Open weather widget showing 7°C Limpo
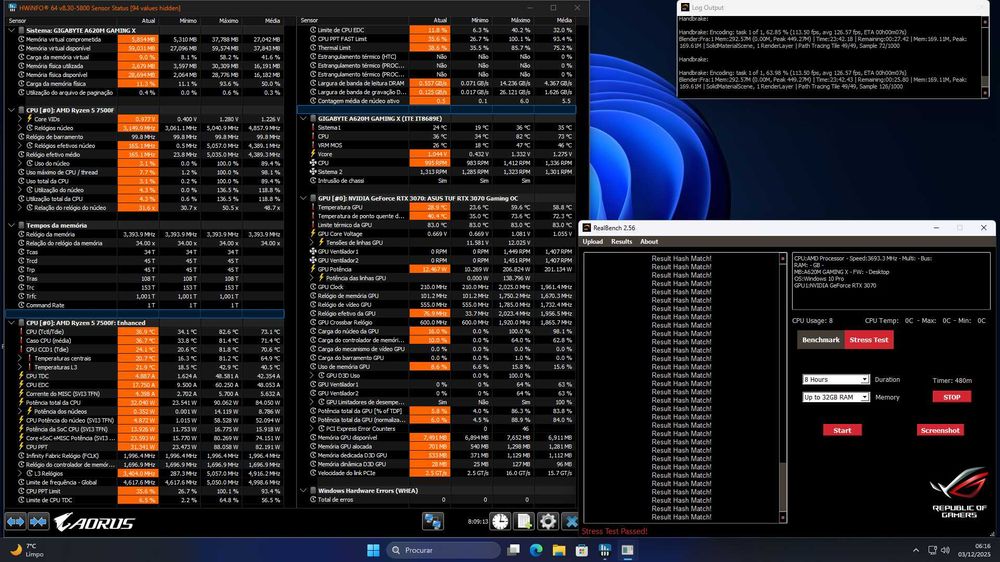The width and height of the screenshot is (1000, 562). (x=27, y=550)
